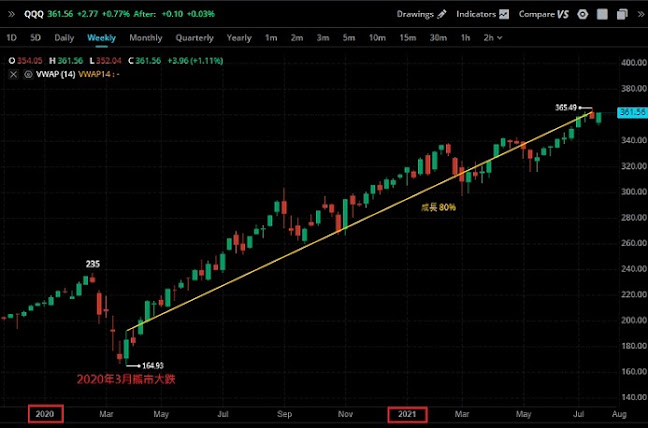
Task: Select the 1m interval
Action: [271, 38]
